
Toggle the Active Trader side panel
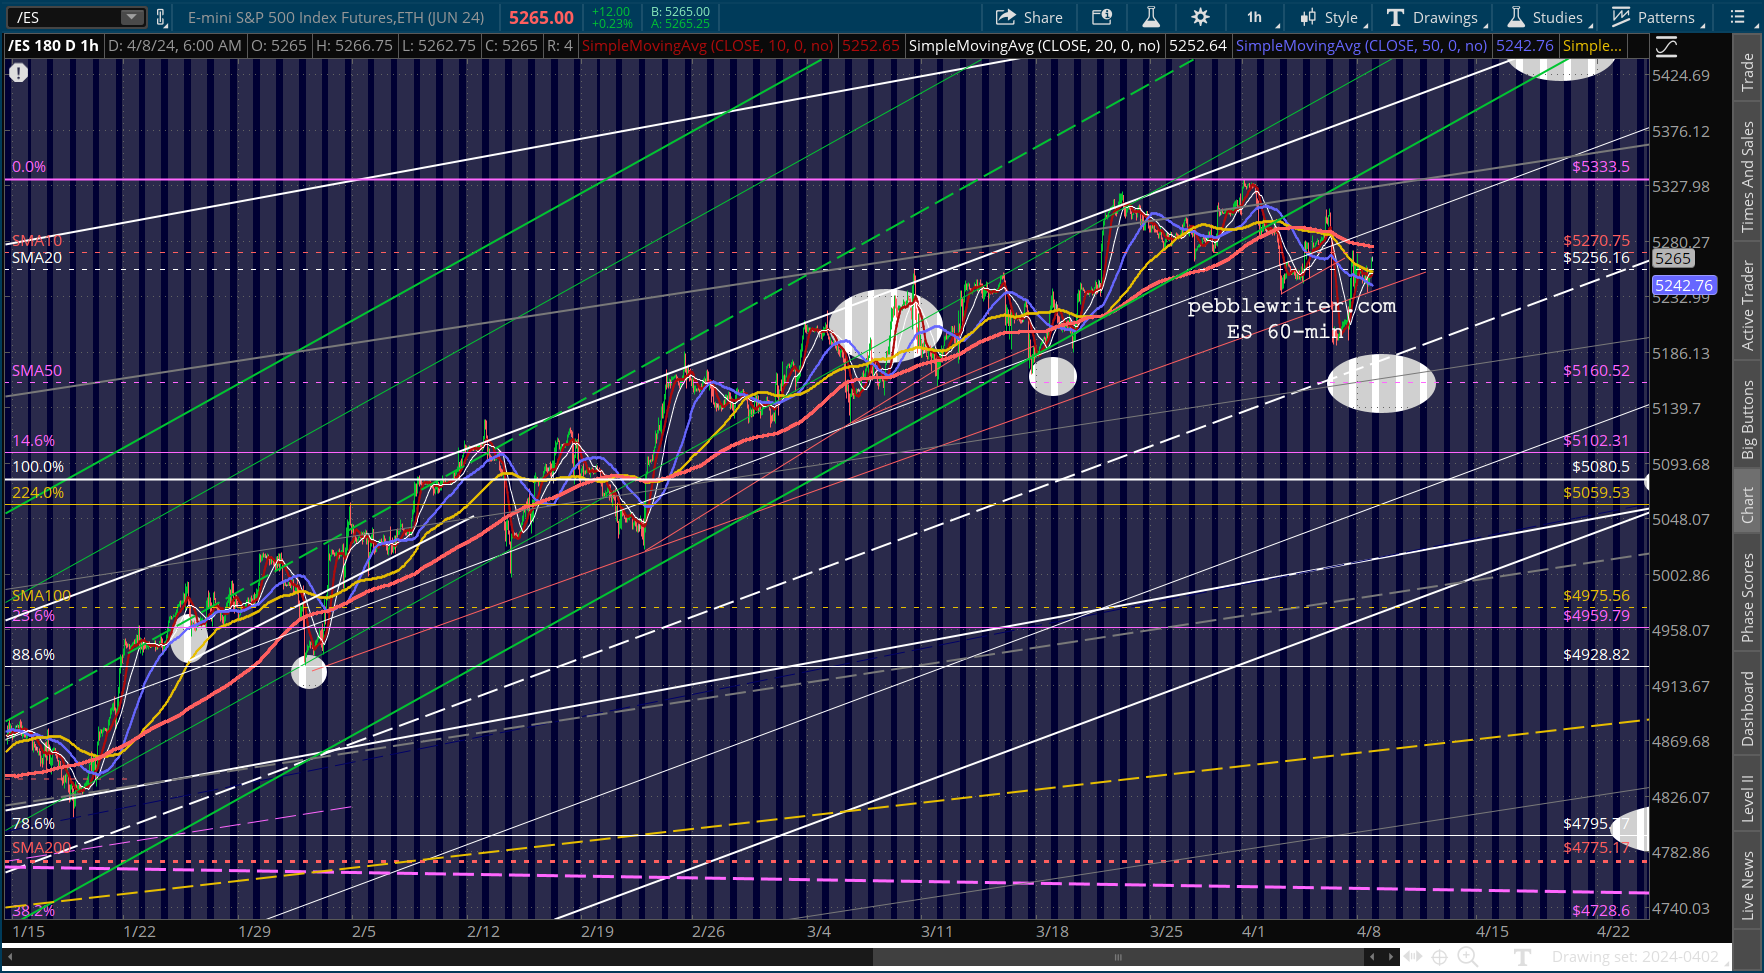click(1748, 305)
